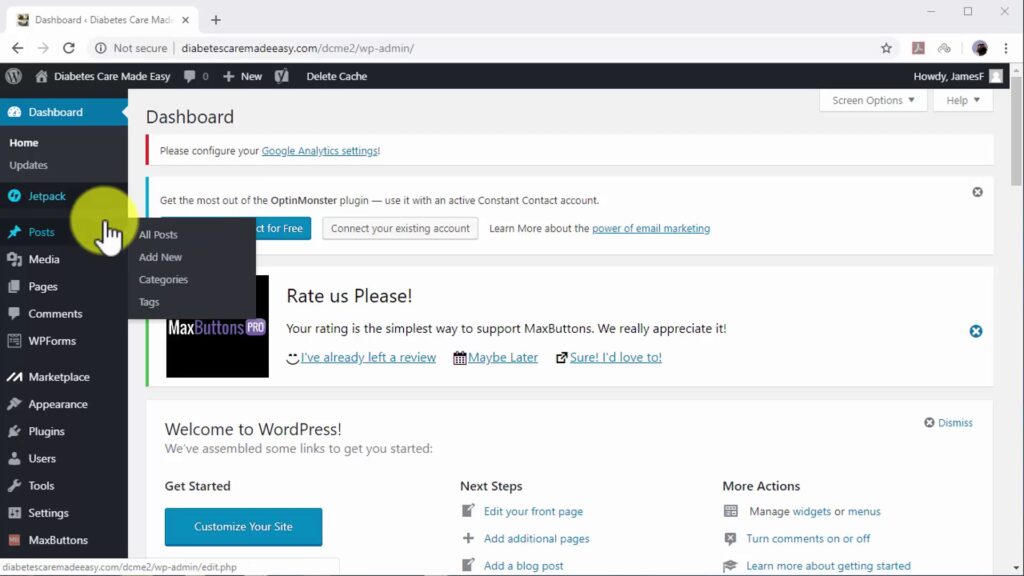This screenshot has width=1024, height=576.
Task: Bookmark the page with the star icon
Action: click(x=886, y=48)
